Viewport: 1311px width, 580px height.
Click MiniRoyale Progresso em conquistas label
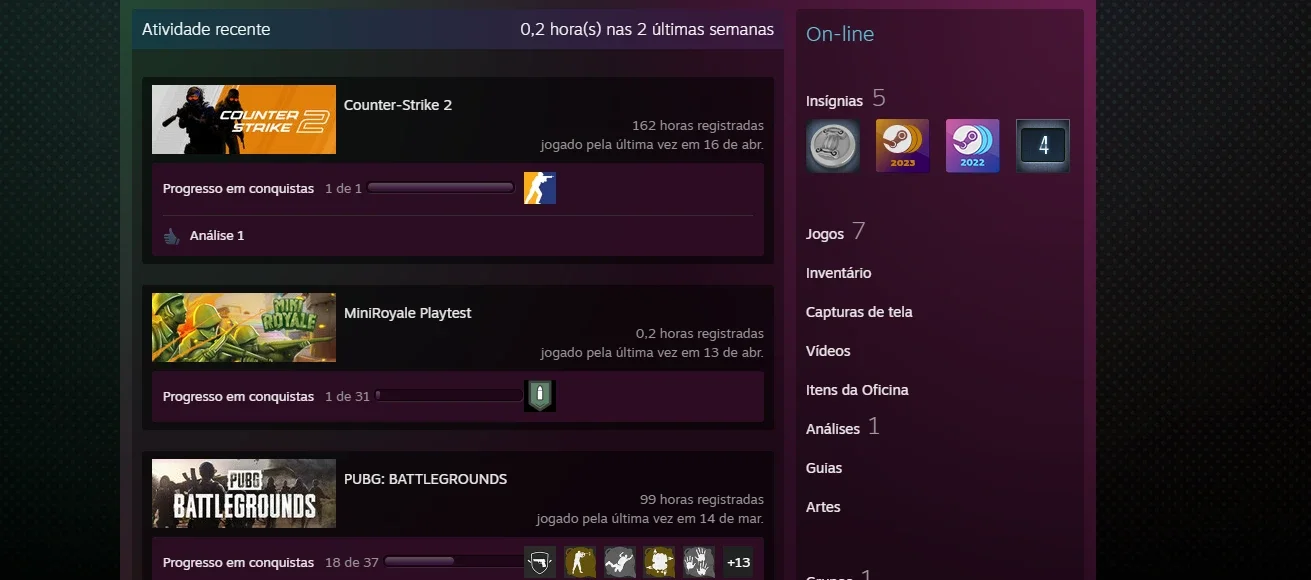238,396
